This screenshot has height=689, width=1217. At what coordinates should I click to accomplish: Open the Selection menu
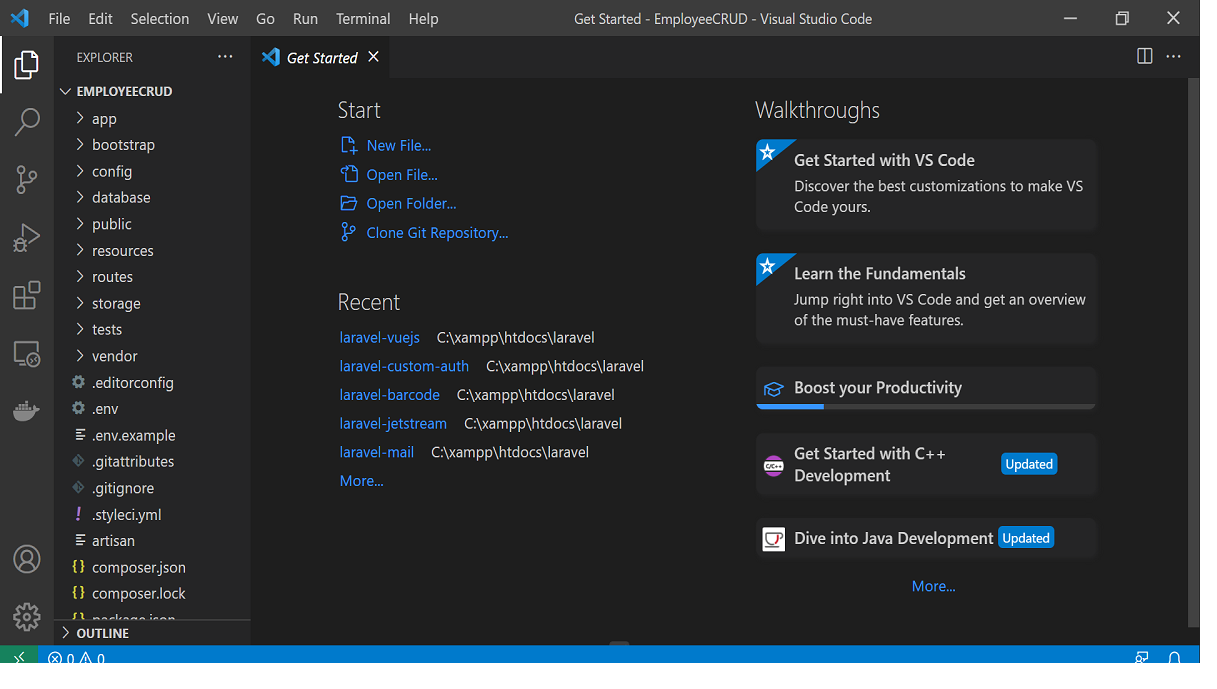(160, 18)
